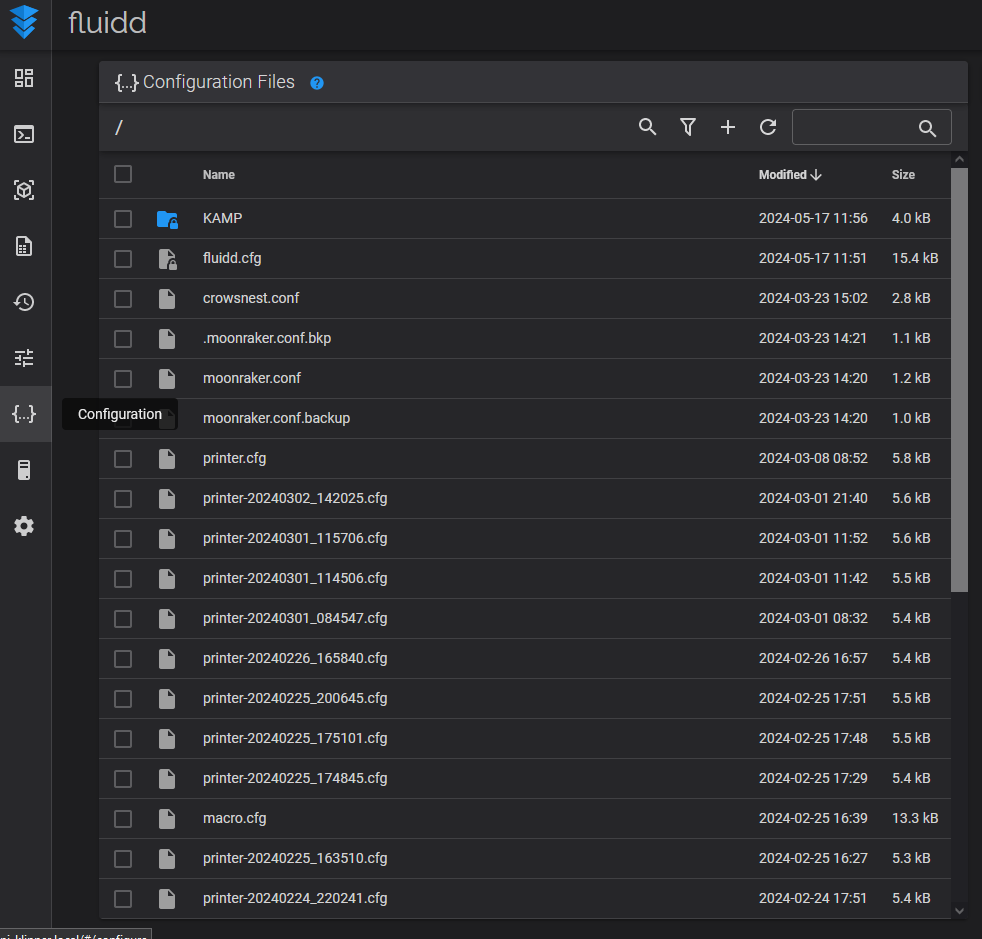982x939 pixels.
Task: Sort by the Modified column header
Action: pyautogui.click(x=790, y=175)
